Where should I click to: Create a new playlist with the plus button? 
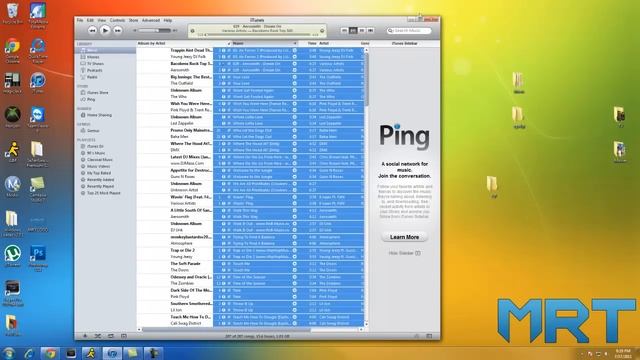point(85,336)
